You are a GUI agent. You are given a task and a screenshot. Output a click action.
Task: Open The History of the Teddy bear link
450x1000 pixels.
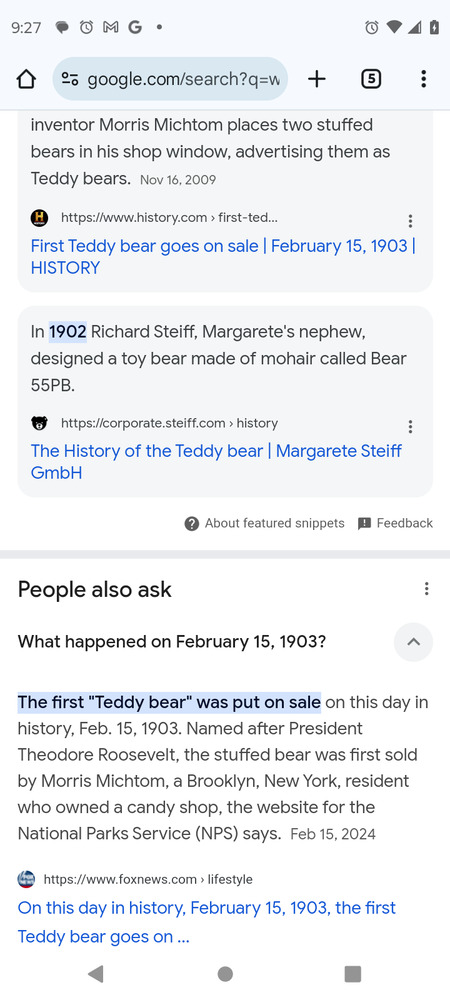216,462
